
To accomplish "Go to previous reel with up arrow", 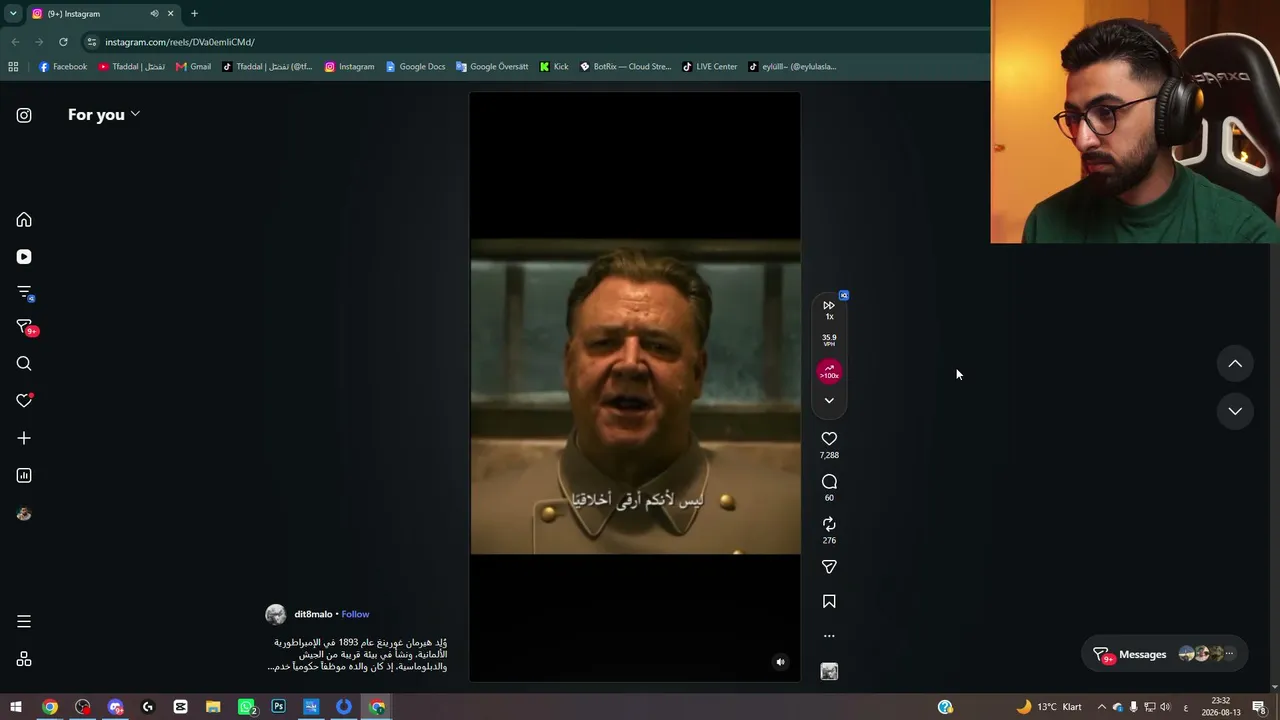I will tap(1235, 364).
